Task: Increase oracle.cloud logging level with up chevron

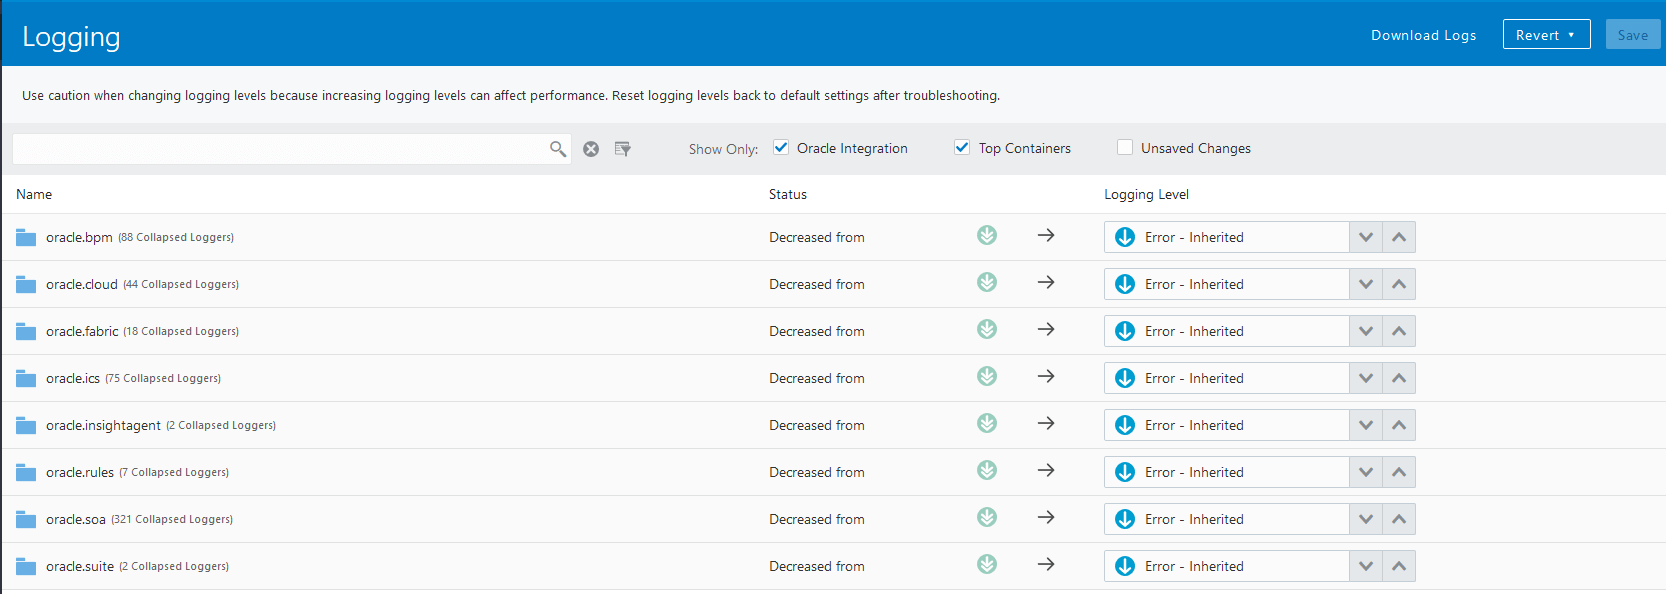Action: 1399,284
